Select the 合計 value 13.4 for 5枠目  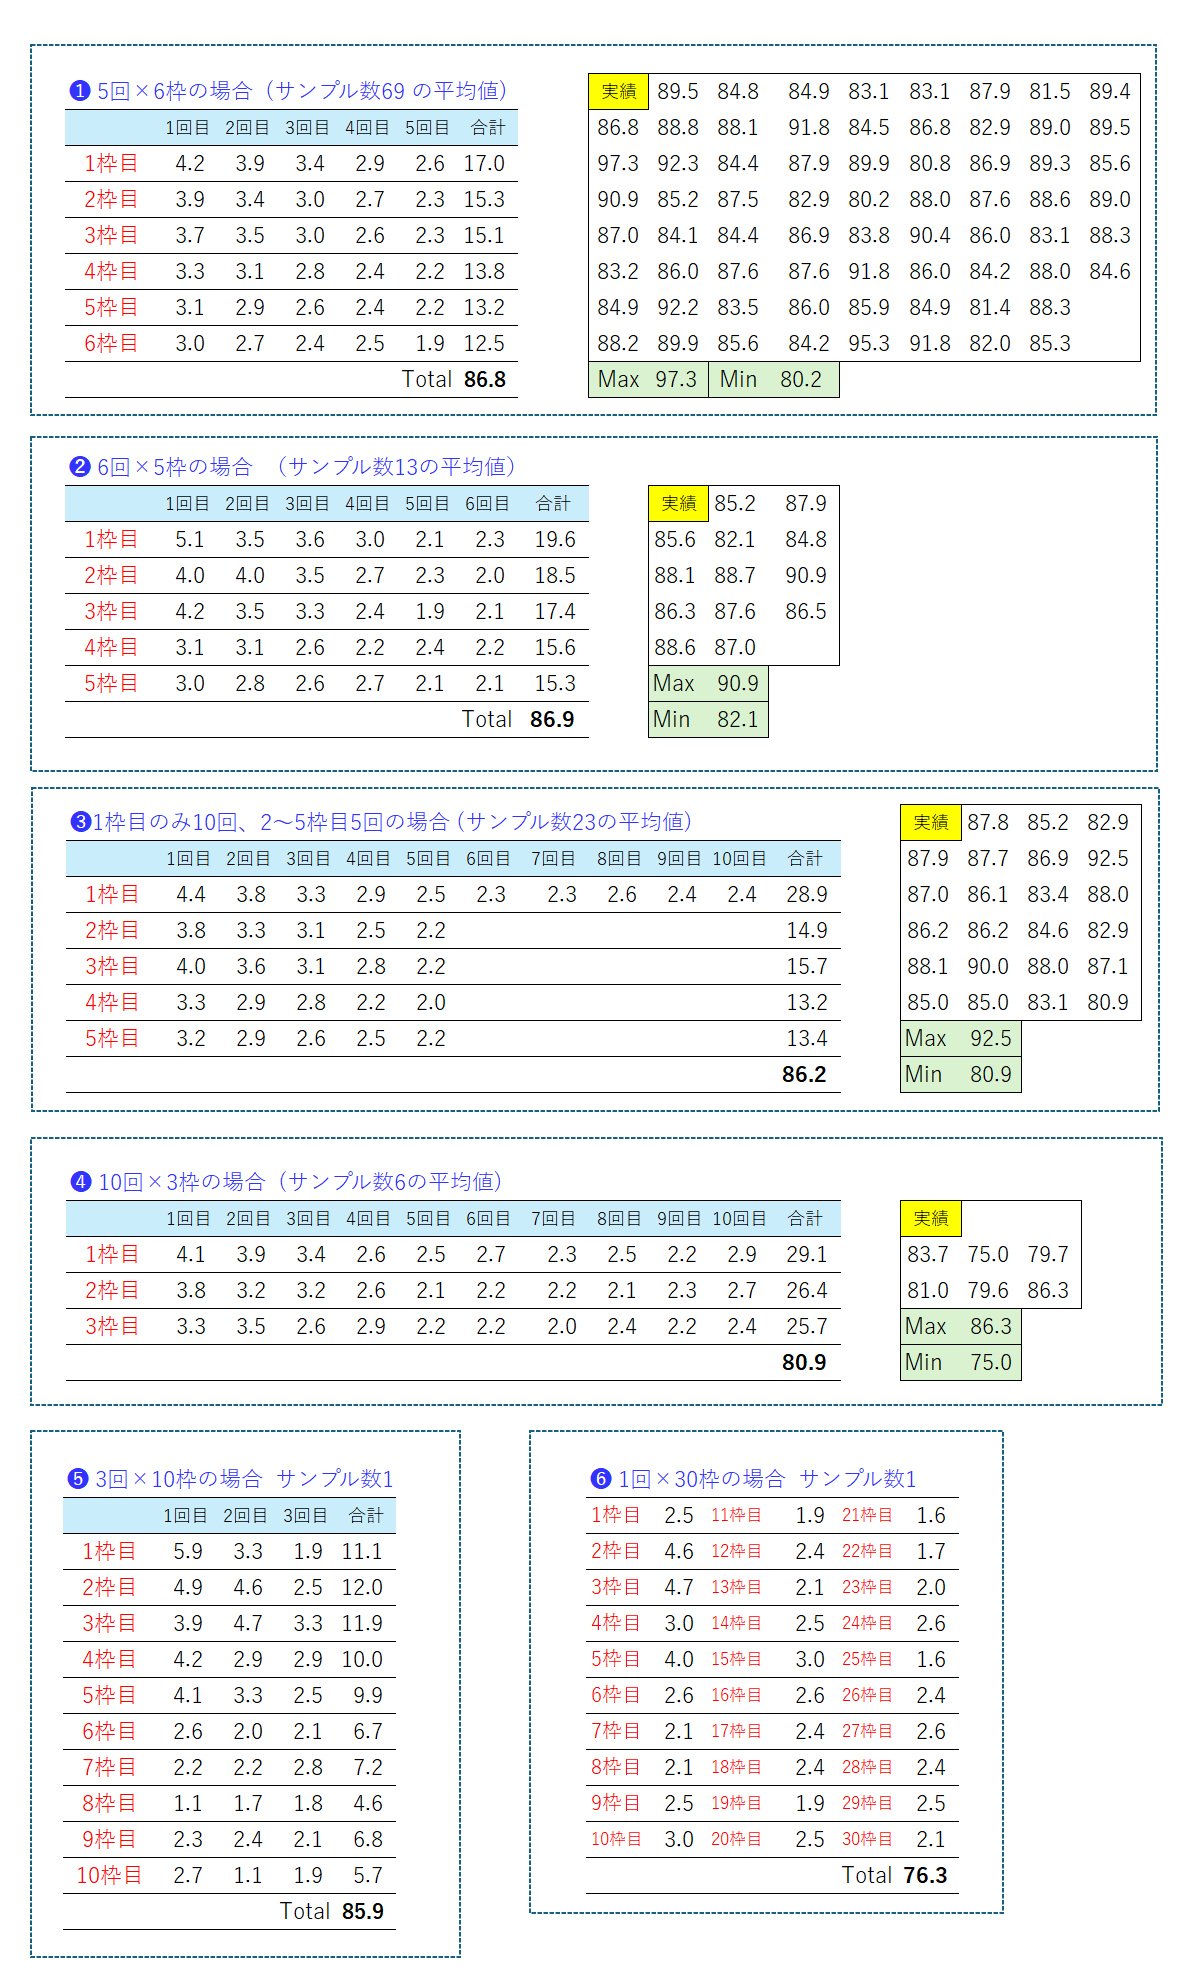(806, 1039)
